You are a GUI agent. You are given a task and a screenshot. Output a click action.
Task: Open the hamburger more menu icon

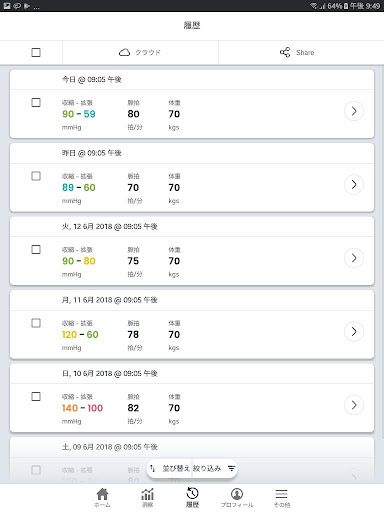point(282,494)
